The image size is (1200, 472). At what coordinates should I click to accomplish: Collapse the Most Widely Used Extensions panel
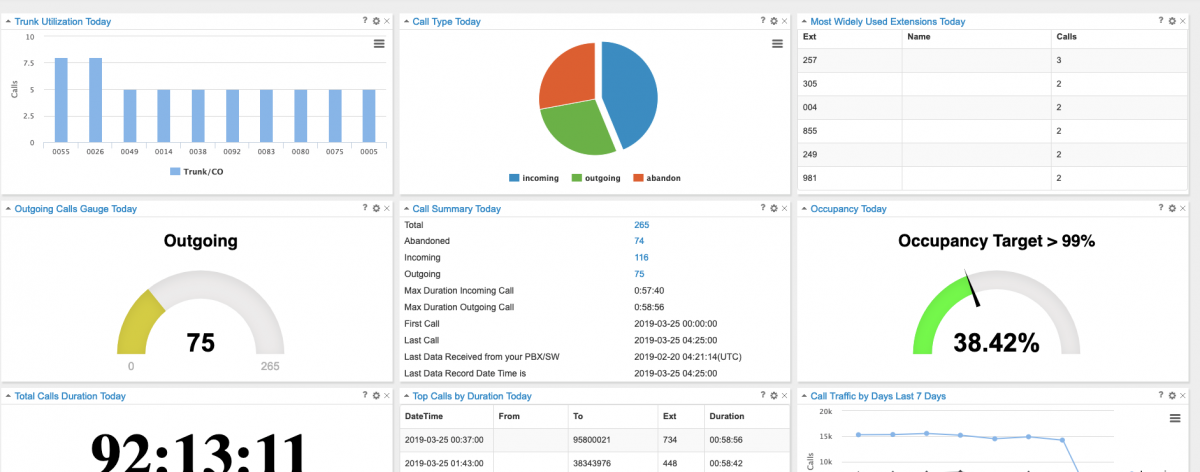805,21
